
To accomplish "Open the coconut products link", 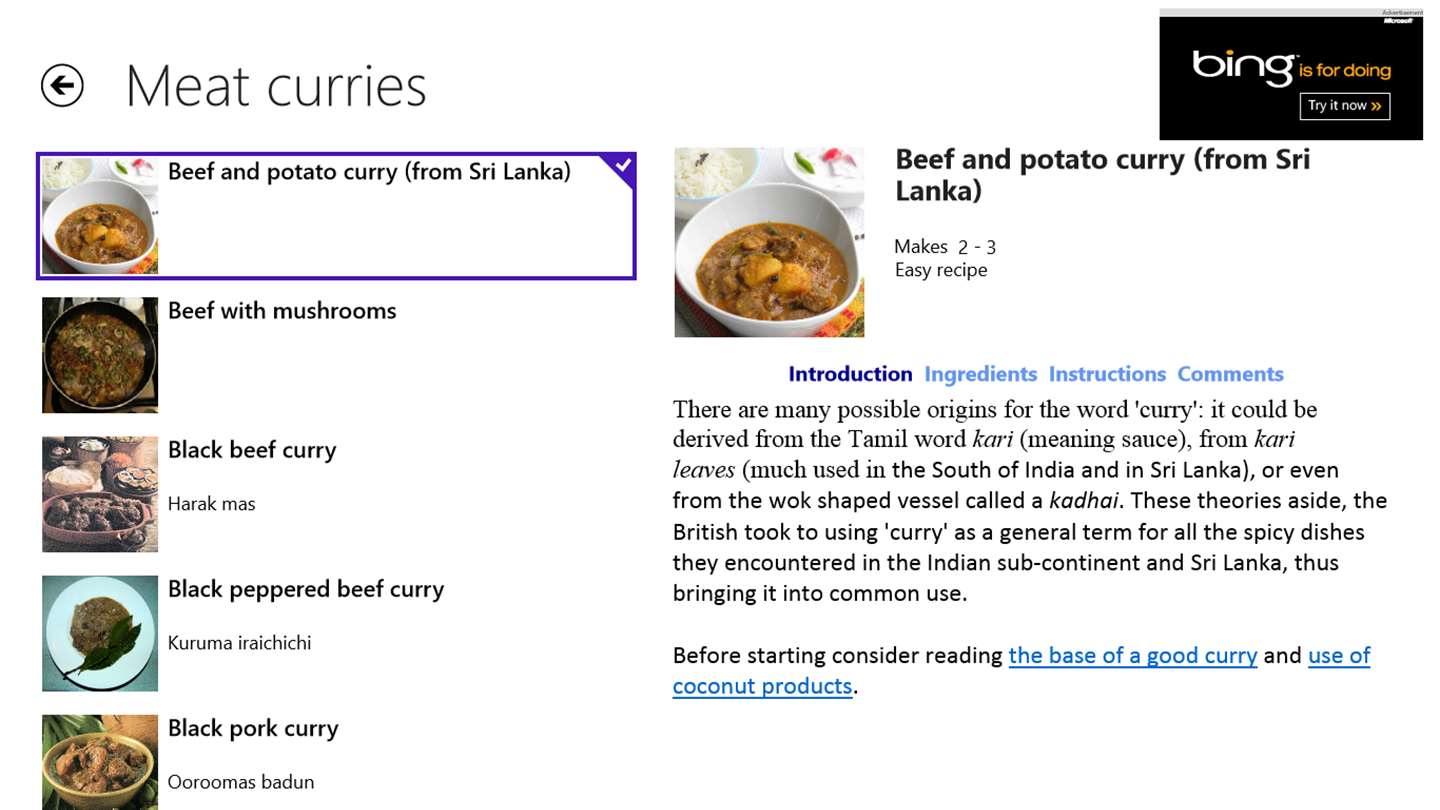I will [x=762, y=686].
